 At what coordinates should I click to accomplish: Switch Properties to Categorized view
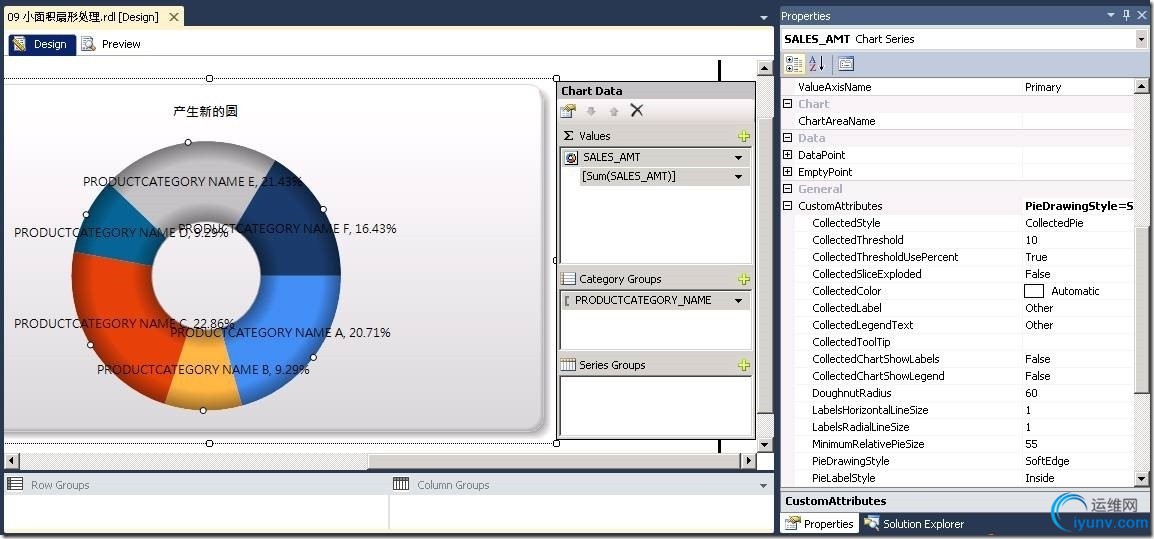point(794,64)
